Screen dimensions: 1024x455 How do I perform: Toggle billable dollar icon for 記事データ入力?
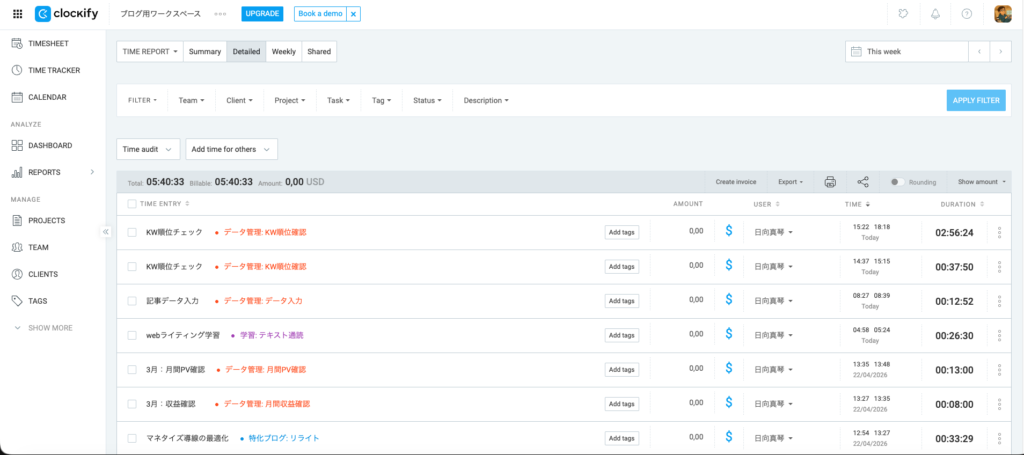(729, 300)
